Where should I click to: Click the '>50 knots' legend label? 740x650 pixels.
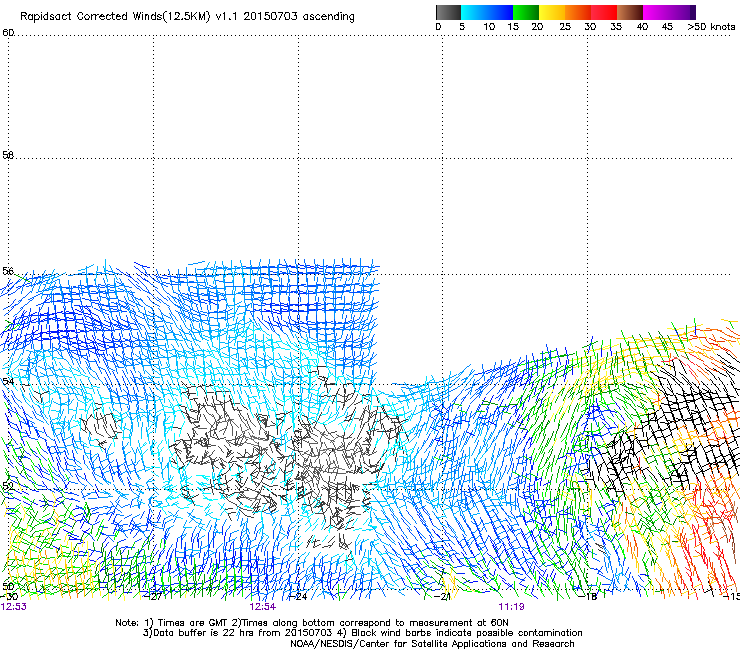pyautogui.click(x=711, y=27)
